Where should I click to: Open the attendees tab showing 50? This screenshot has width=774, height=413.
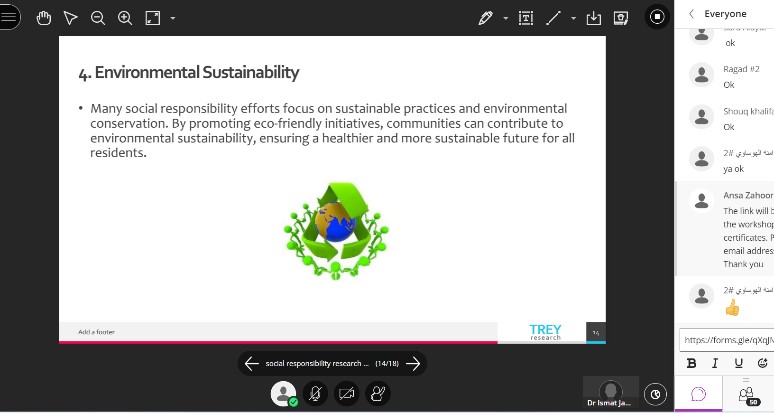pos(747,394)
